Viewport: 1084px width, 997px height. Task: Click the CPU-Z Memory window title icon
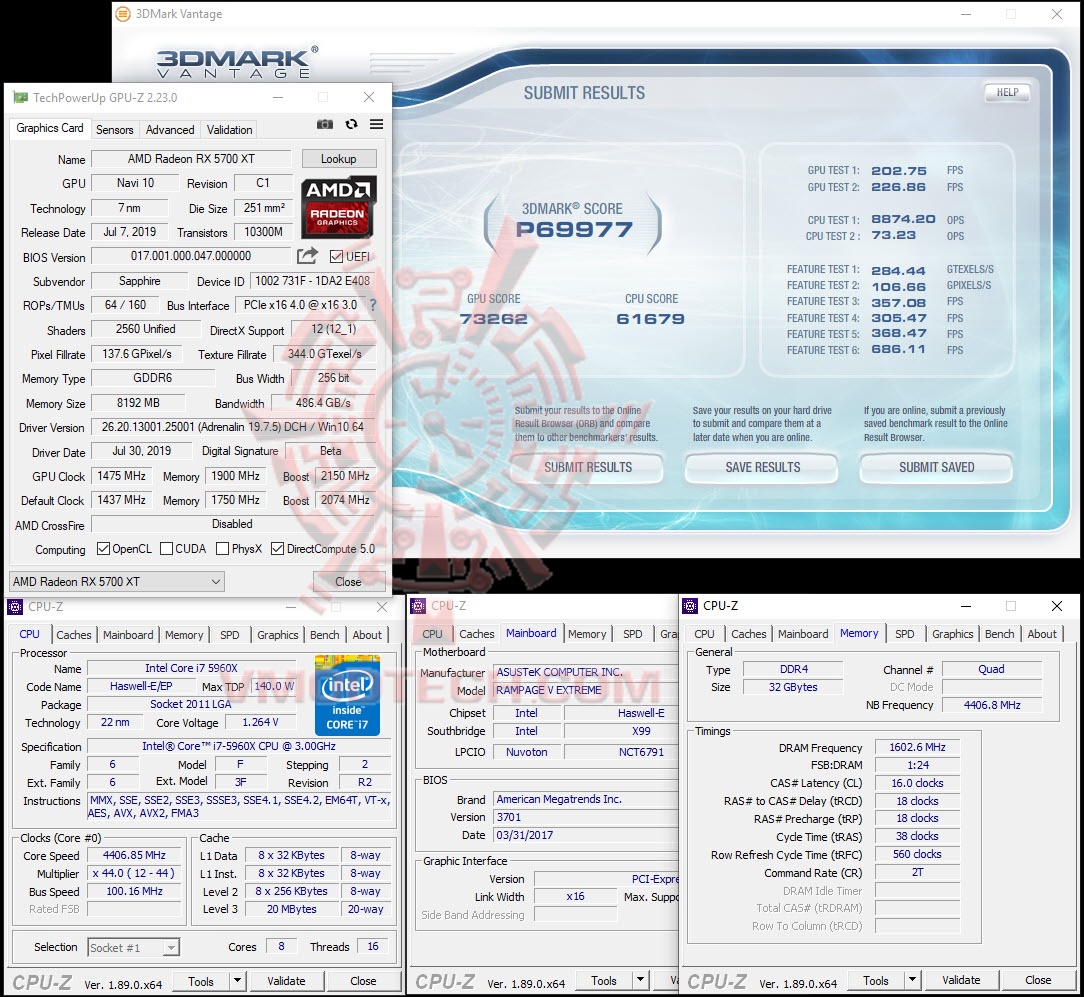[x=690, y=606]
